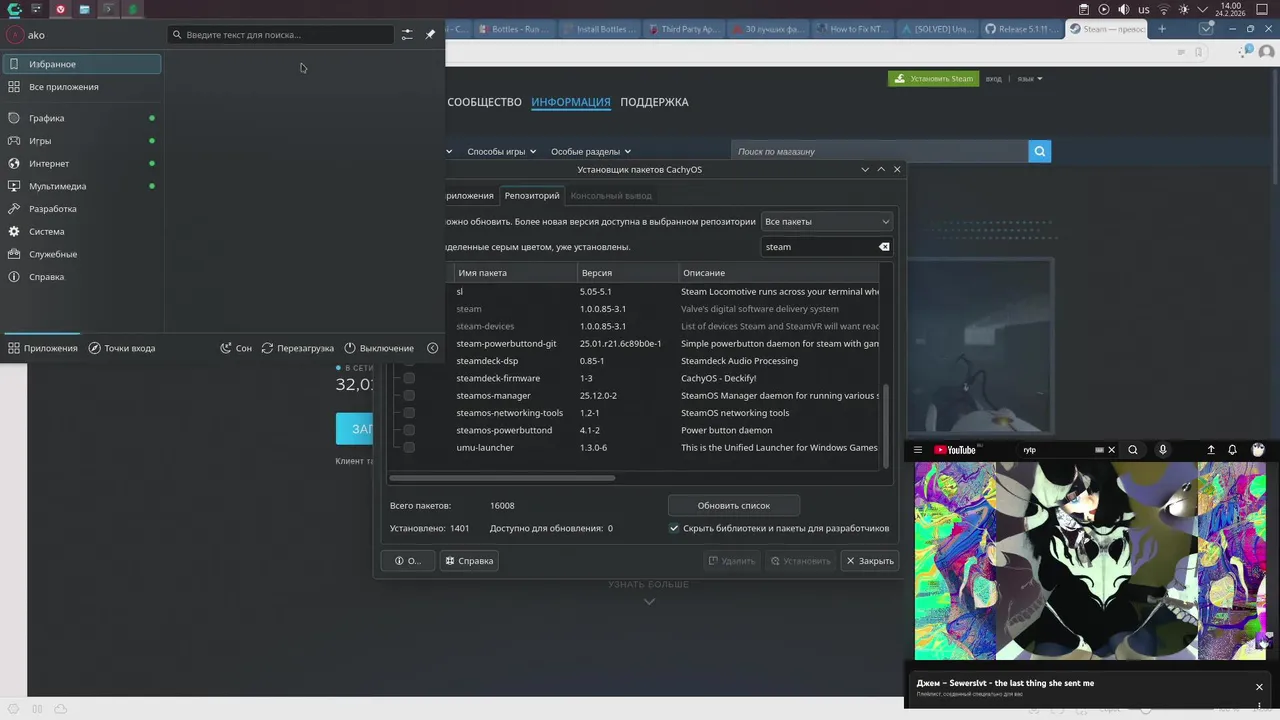The image size is (1280, 720).
Task: Open the CachyOS application launcher icon
Action: click(13, 9)
